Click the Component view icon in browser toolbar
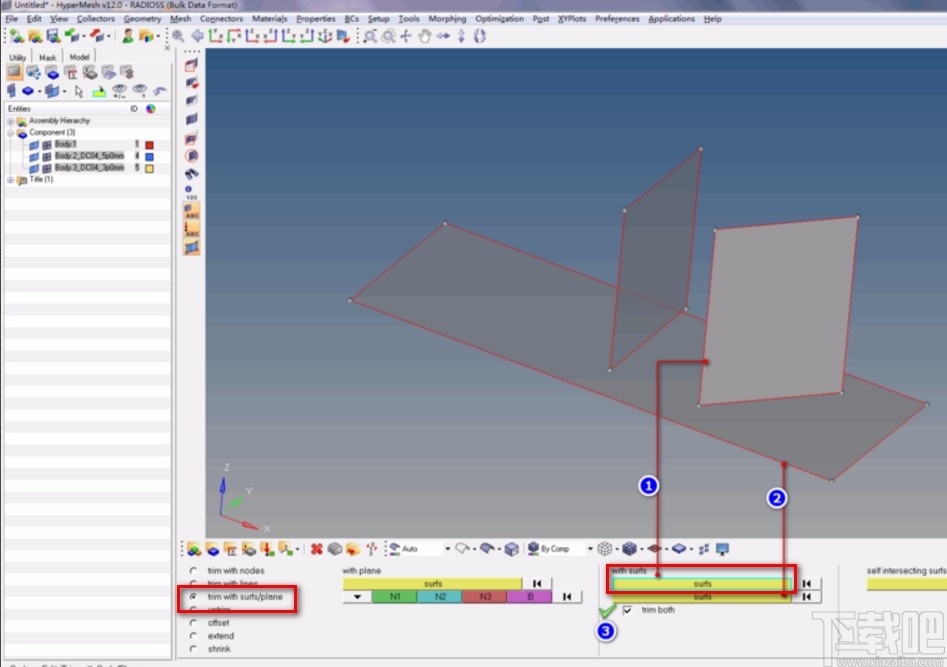The image size is (947, 667). point(53,73)
